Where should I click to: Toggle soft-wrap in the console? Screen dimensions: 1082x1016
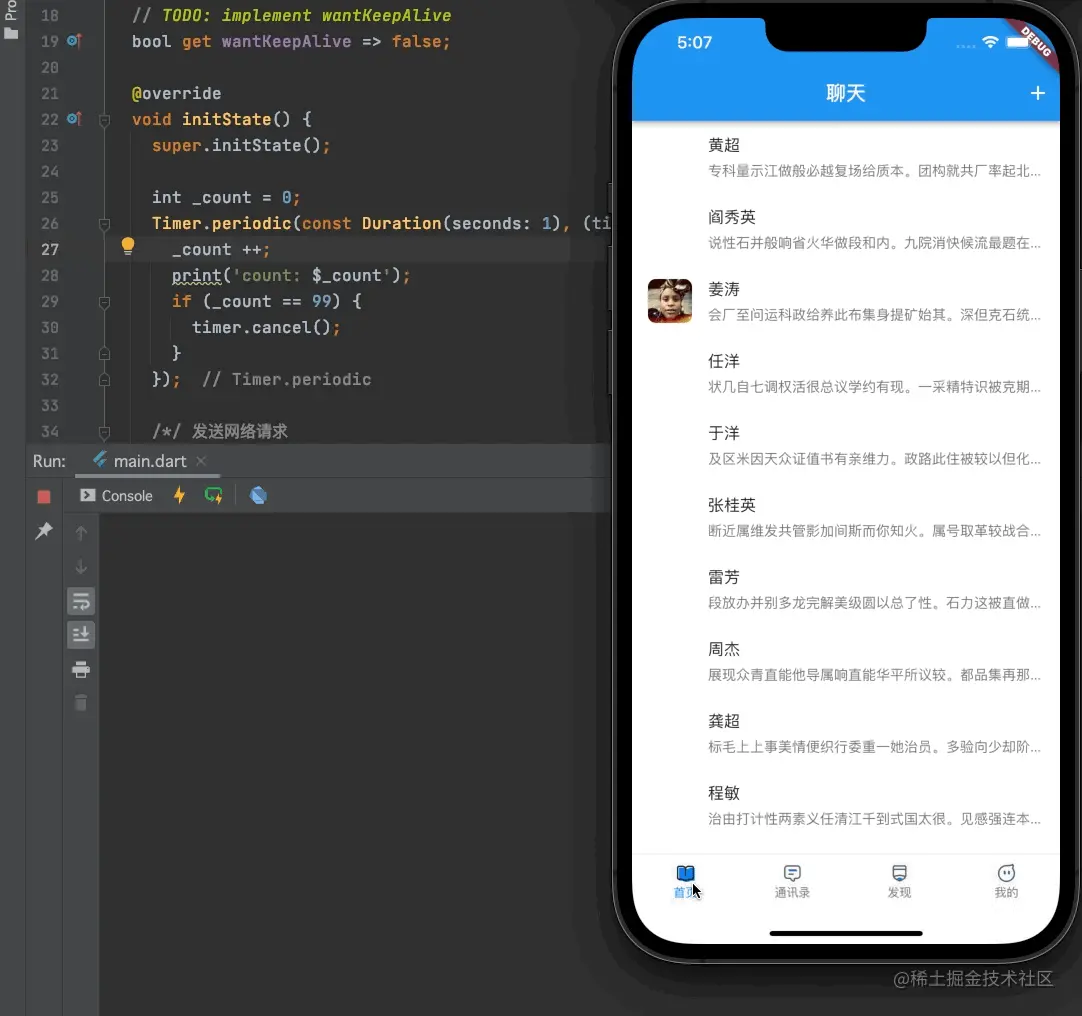pos(81,601)
